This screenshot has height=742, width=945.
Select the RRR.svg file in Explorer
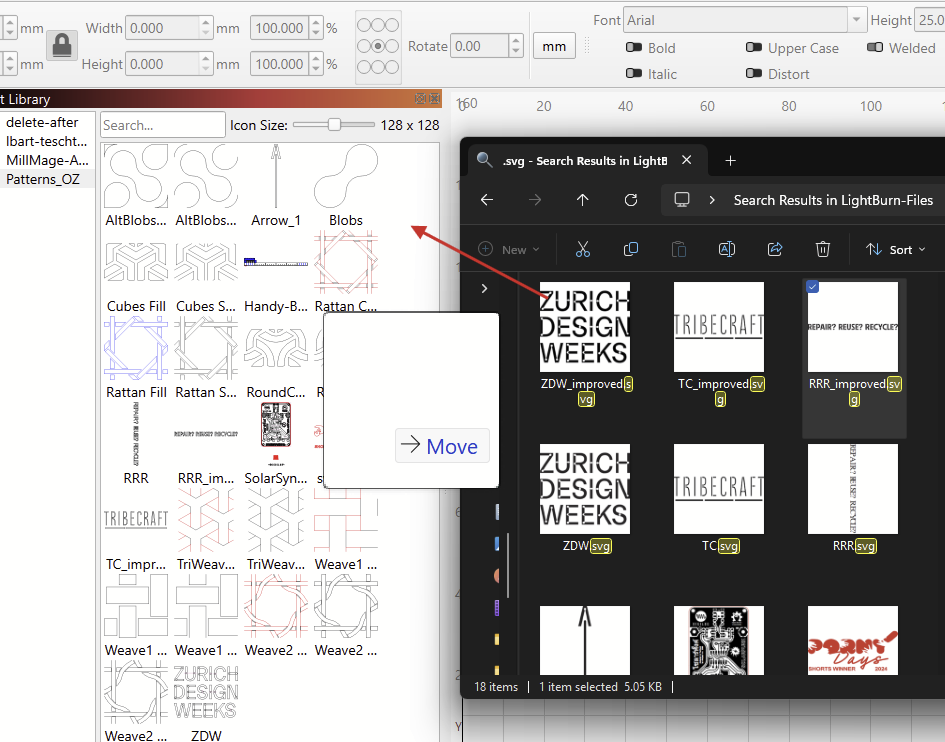pos(853,498)
